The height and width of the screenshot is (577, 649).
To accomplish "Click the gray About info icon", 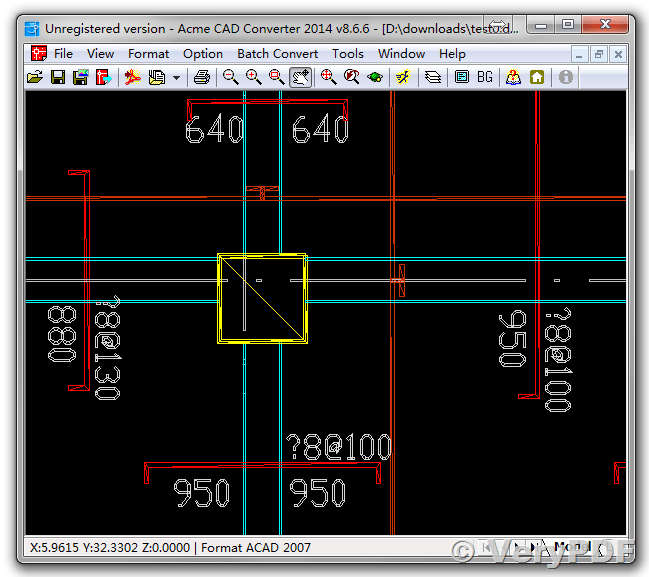I will click(x=565, y=77).
